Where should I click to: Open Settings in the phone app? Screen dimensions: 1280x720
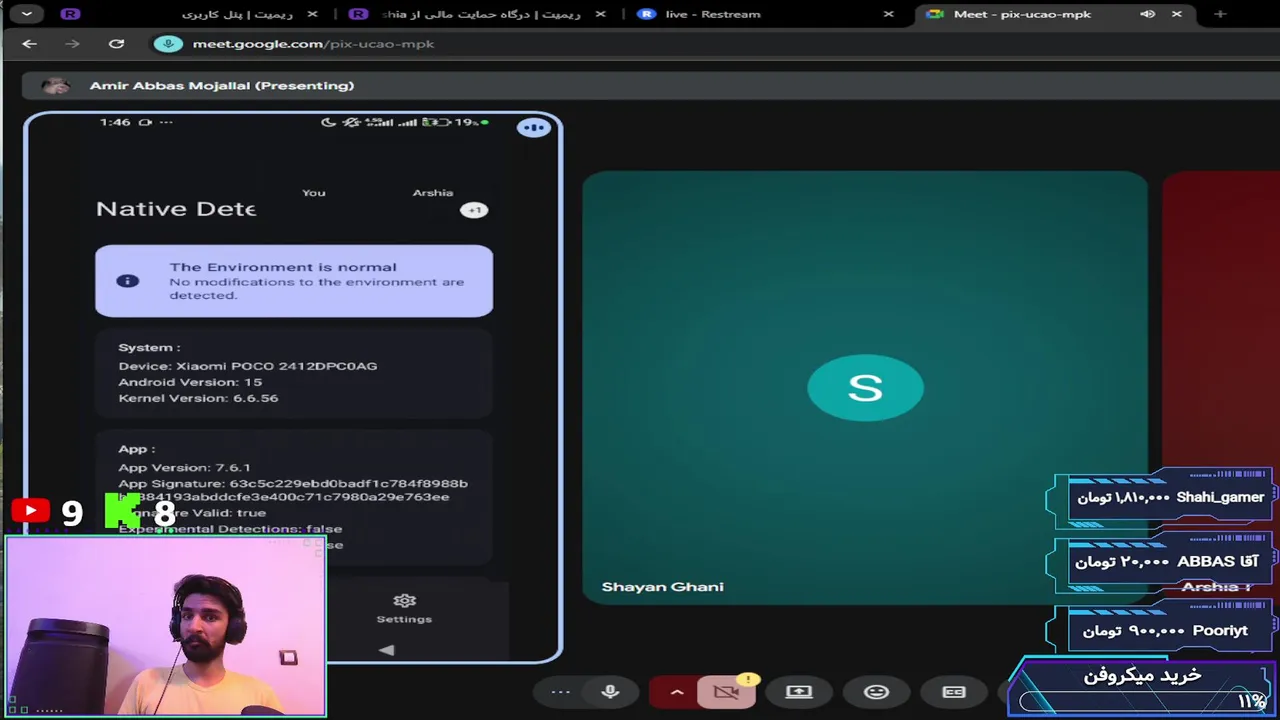coord(404,607)
